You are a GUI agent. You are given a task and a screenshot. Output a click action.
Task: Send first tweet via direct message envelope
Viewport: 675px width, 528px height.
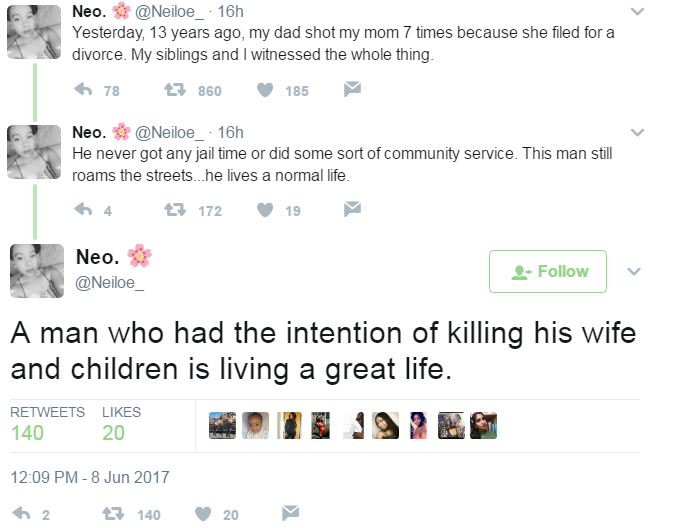pyautogui.click(x=352, y=91)
